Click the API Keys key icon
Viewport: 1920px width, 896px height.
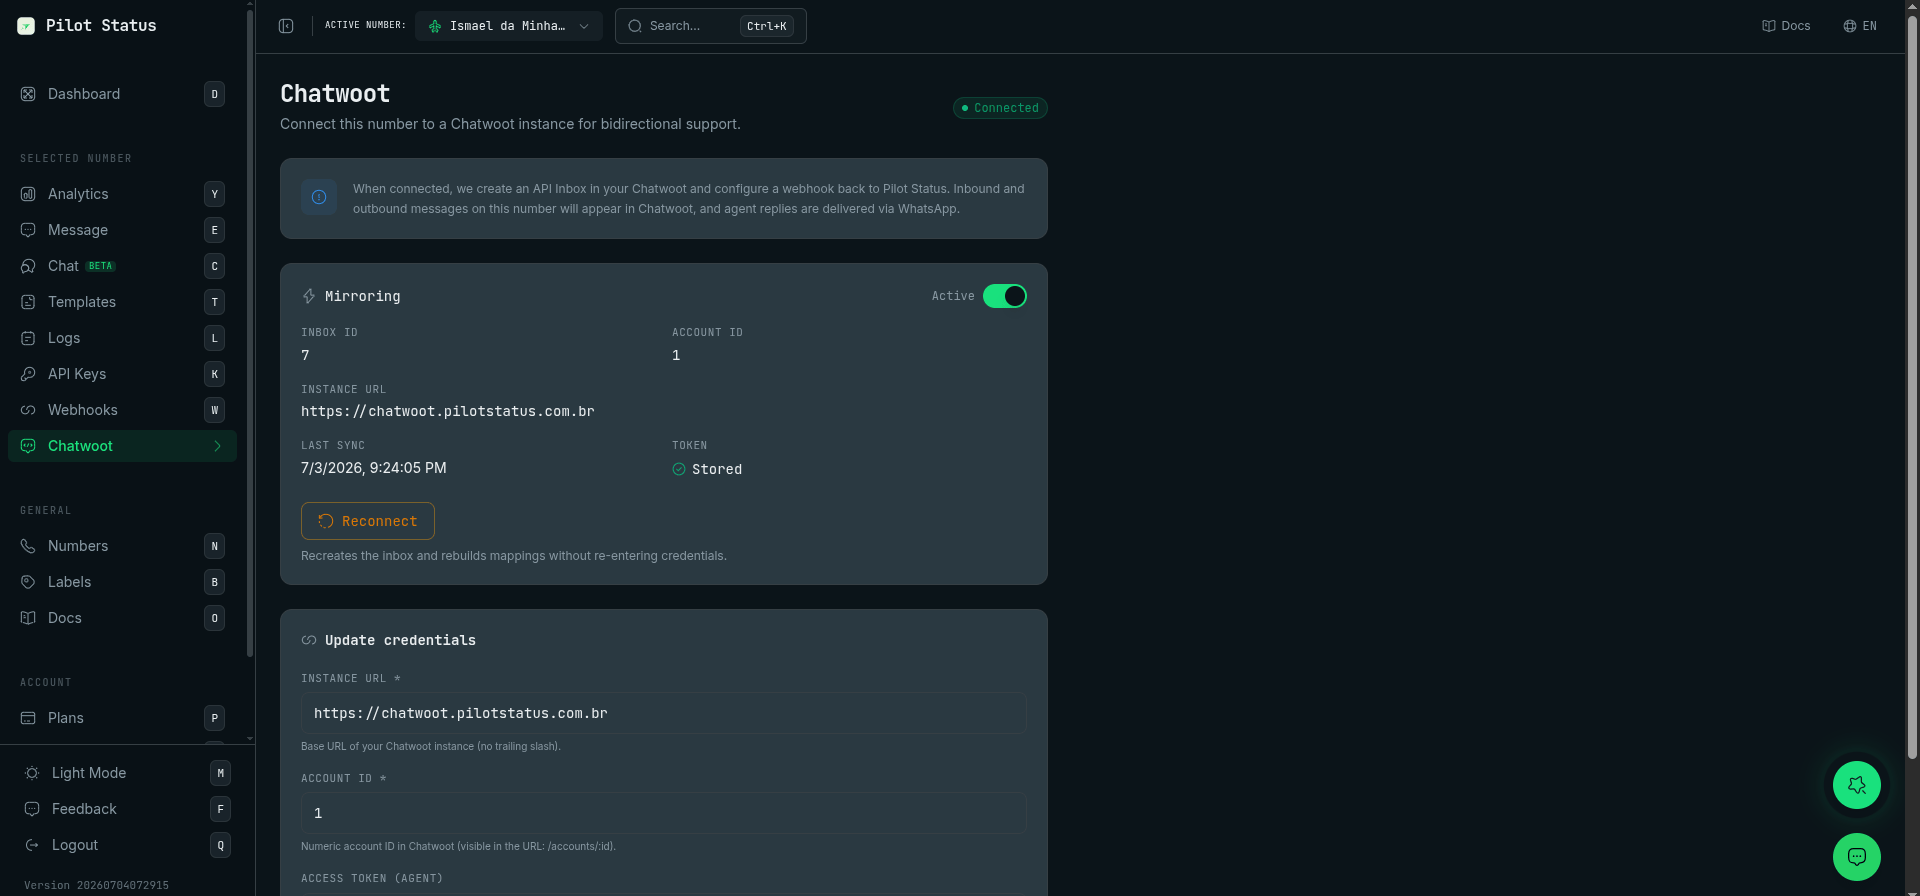(28, 374)
